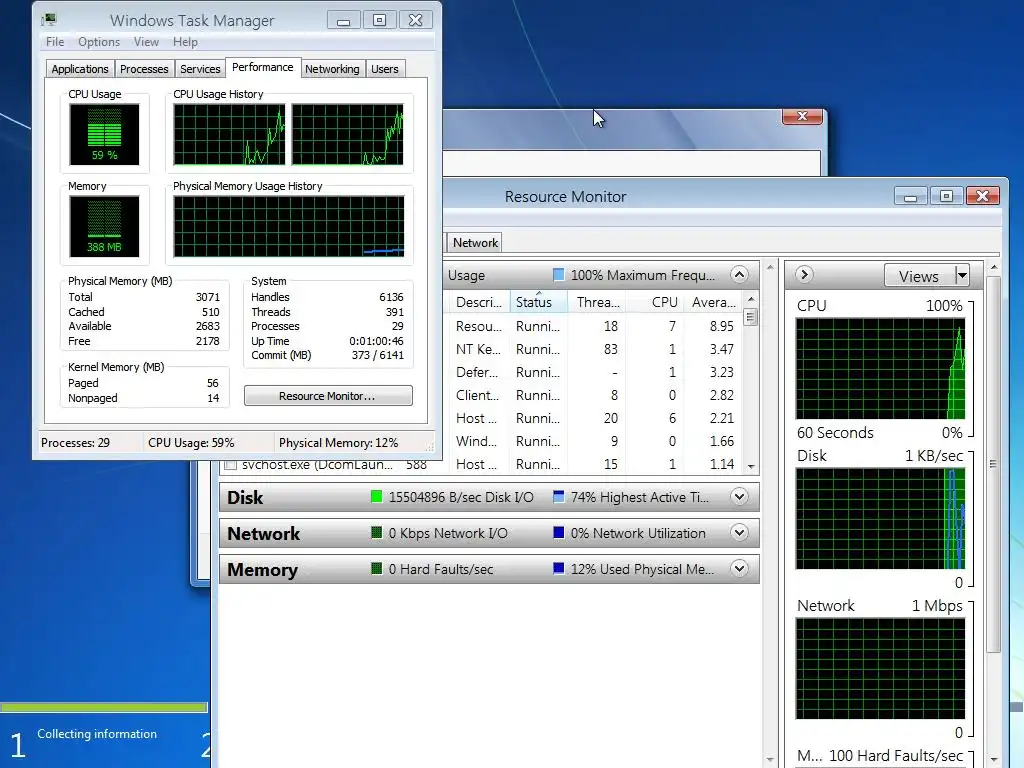Sort by the Avera... column header
Image resolution: width=1024 pixels, height=768 pixels.
713,302
